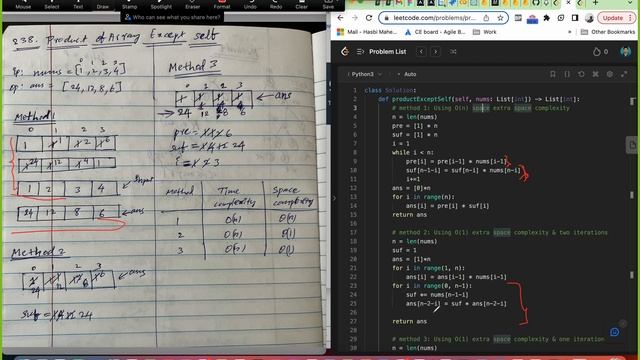
Task: Click the code line 'class Solution:'
Action: (391, 90)
